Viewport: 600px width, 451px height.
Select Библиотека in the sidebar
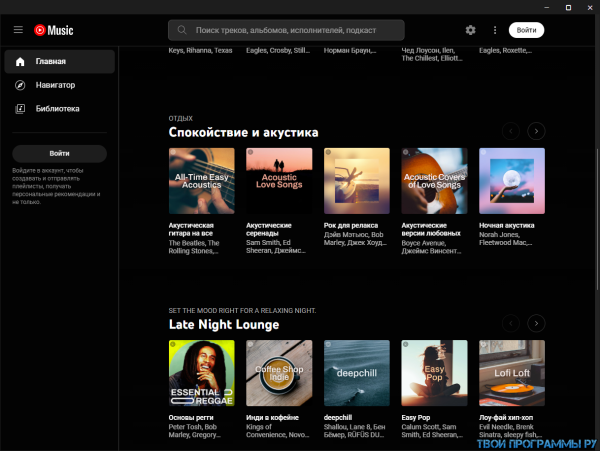click(60, 109)
